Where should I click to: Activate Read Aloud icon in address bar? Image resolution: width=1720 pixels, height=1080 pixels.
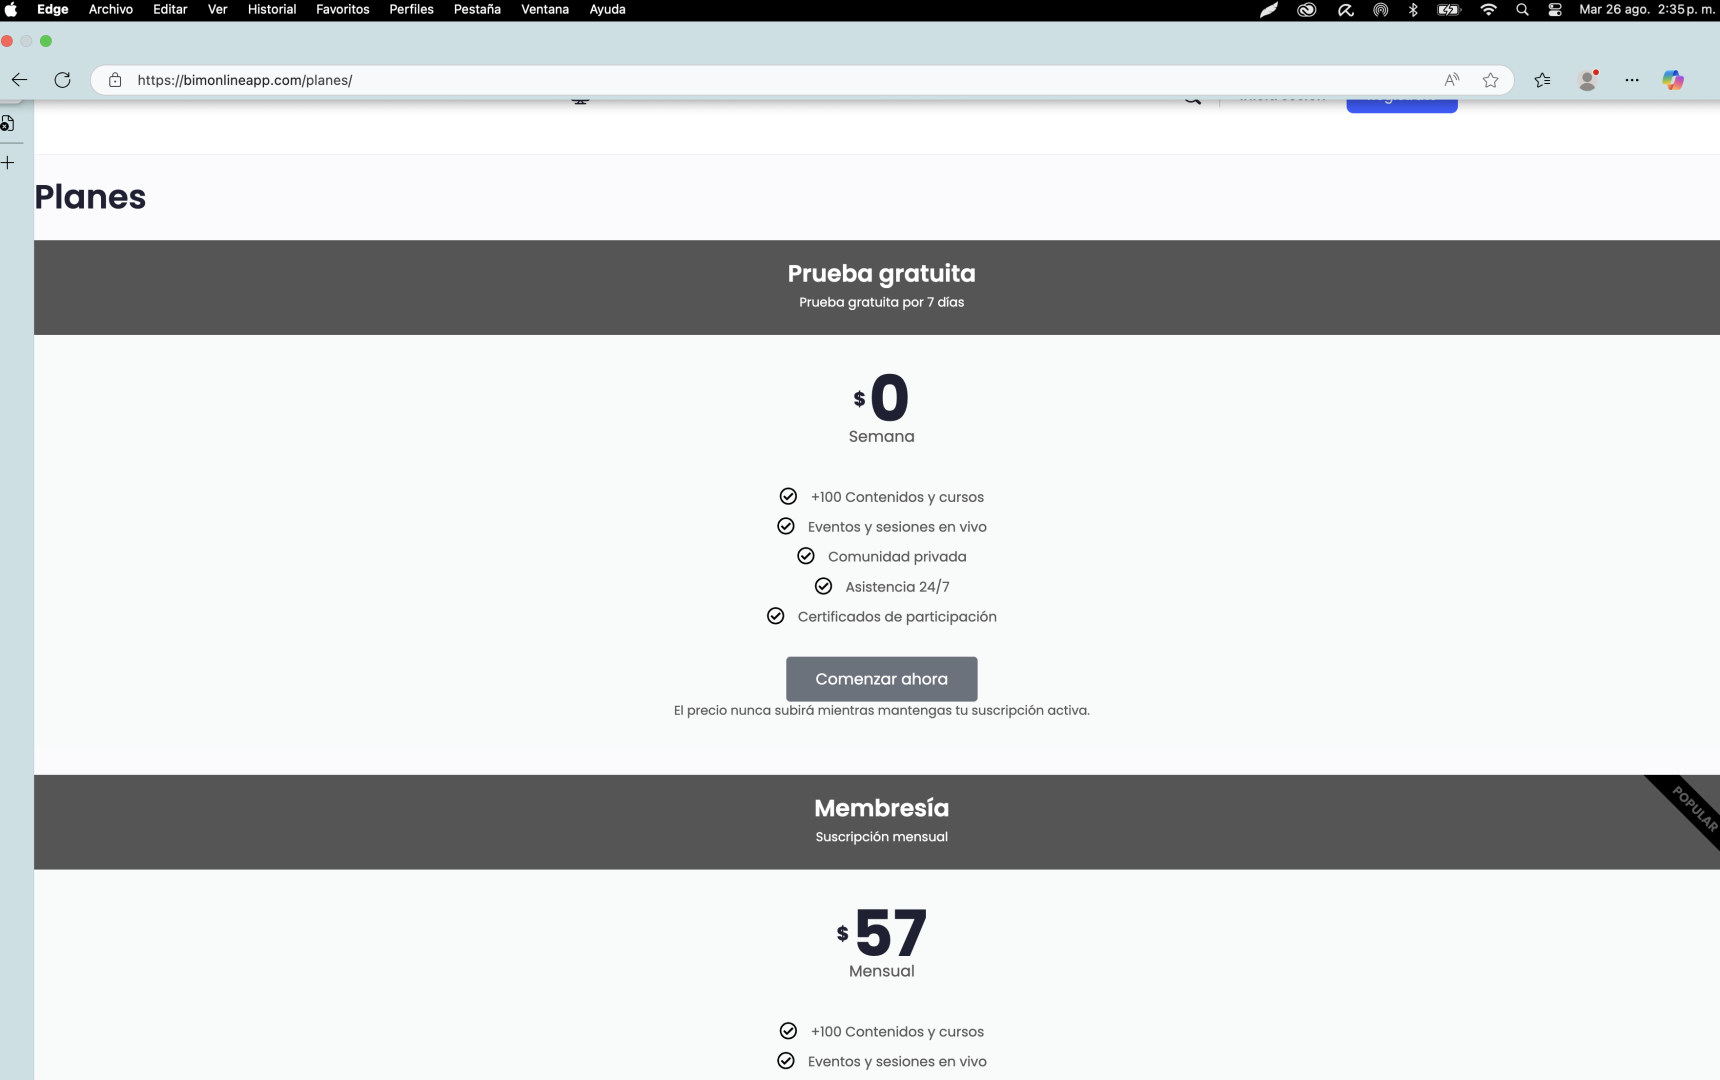[x=1451, y=80]
